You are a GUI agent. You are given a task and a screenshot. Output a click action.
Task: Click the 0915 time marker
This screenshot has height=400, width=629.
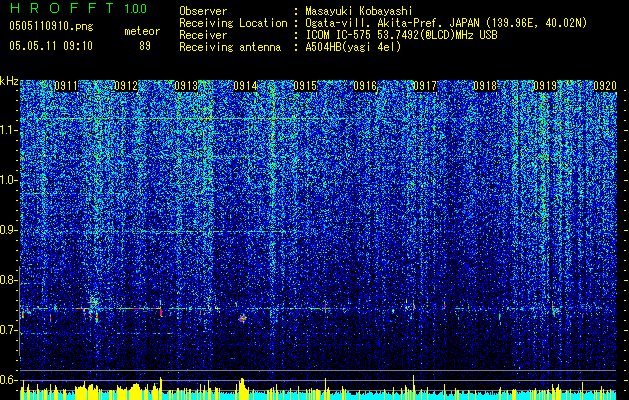[x=305, y=86]
